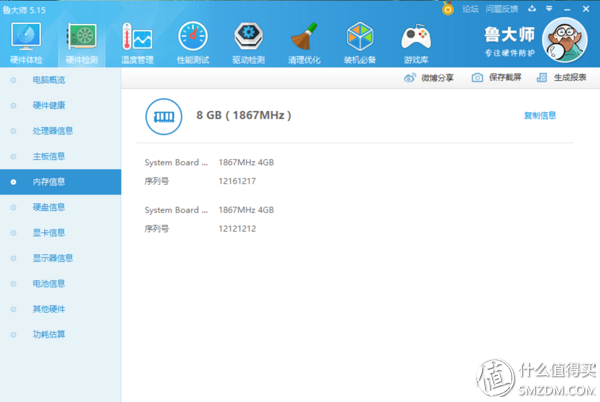600x402 pixels.
Task: Click the 8 GB ( 1867MHz ) heading
Action: (244, 115)
